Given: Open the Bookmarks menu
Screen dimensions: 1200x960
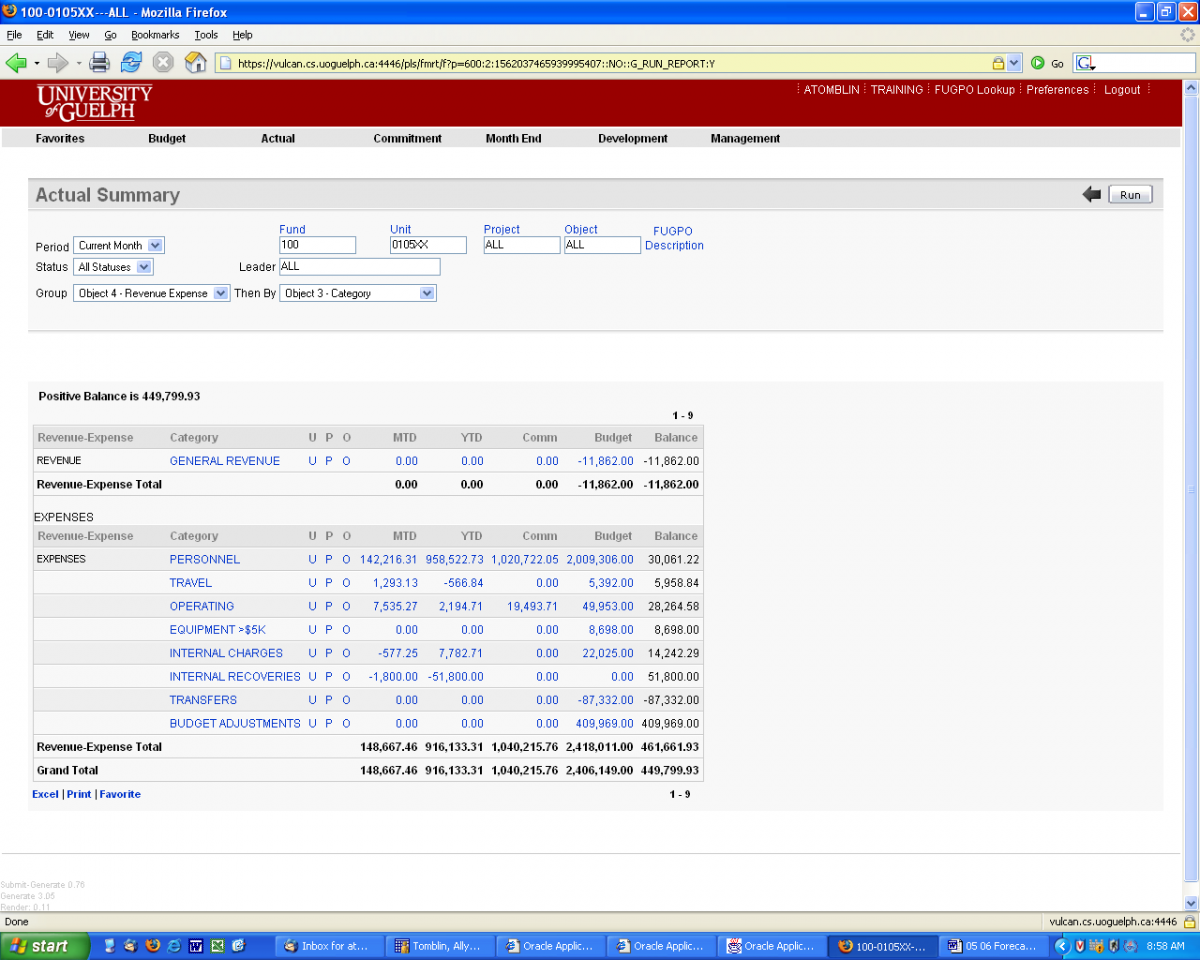Looking at the screenshot, I should [155, 35].
